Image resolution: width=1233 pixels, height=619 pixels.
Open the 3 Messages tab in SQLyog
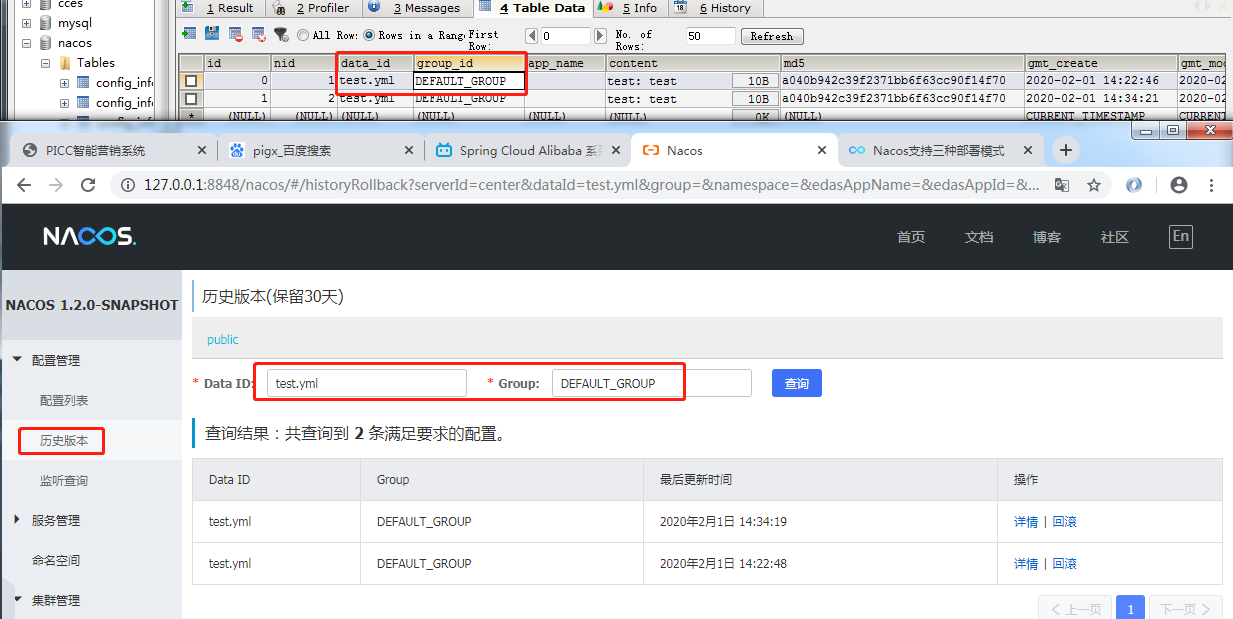(x=417, y=8)
